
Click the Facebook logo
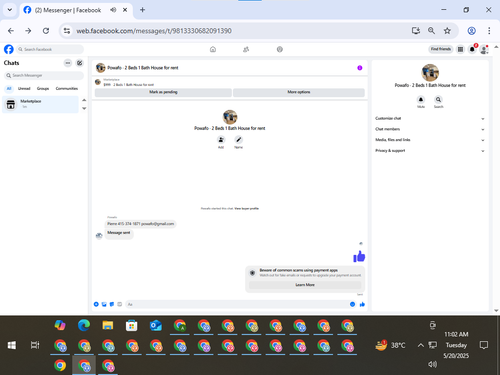coord(9,49)
